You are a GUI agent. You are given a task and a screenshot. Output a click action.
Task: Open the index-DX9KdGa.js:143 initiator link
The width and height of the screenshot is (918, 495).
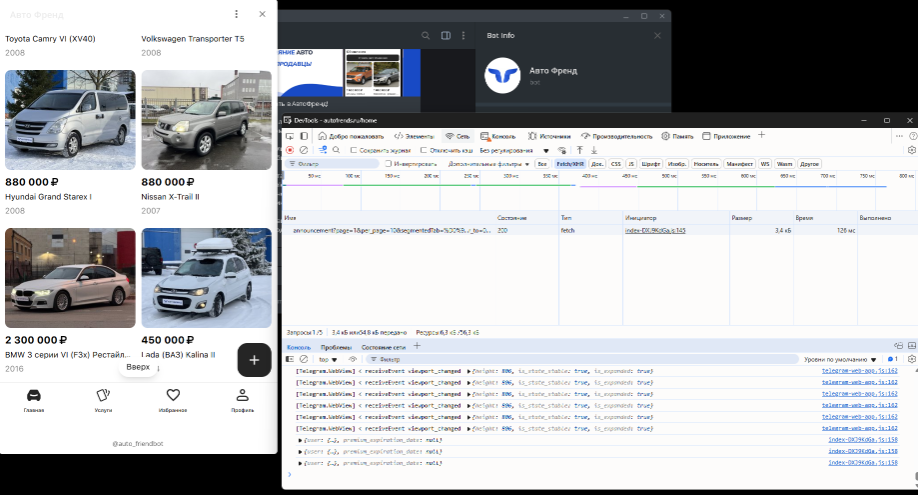pyautogui.click(x=655, y=230)
